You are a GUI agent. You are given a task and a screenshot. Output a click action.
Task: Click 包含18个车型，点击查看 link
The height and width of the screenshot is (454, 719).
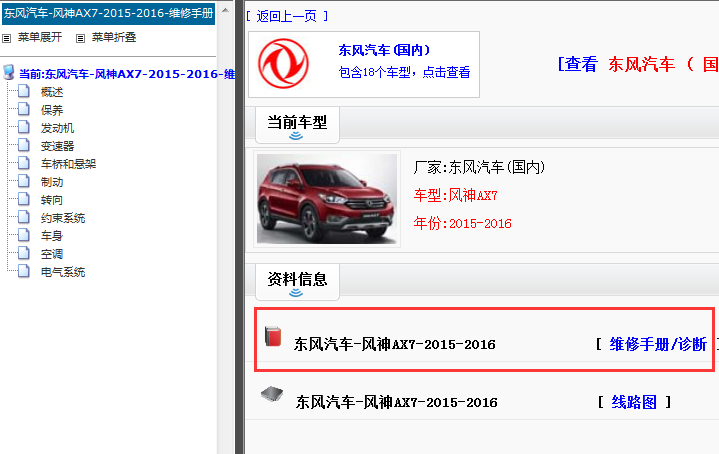tap(404, 72)
